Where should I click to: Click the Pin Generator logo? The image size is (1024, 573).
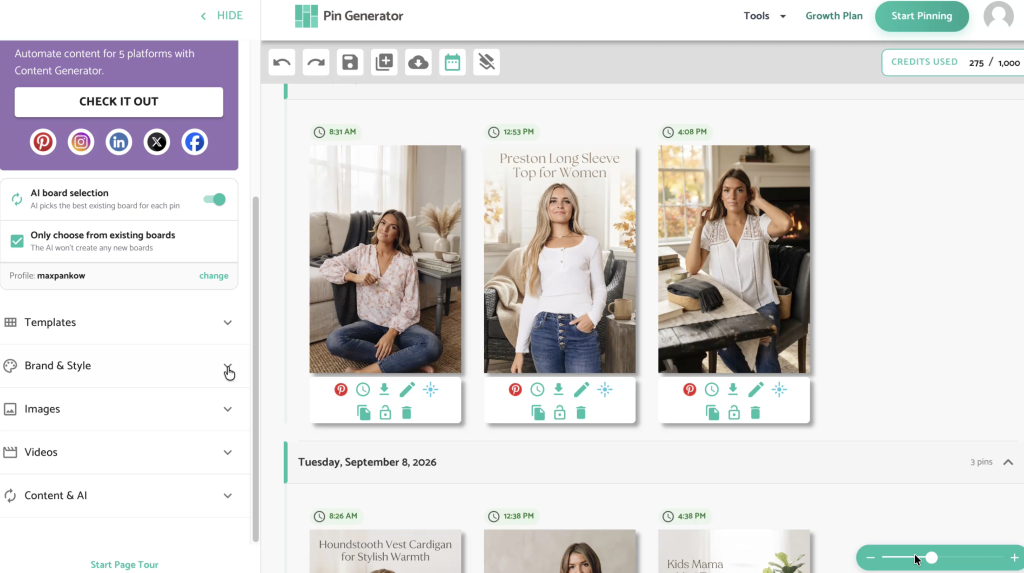point(349,16)
